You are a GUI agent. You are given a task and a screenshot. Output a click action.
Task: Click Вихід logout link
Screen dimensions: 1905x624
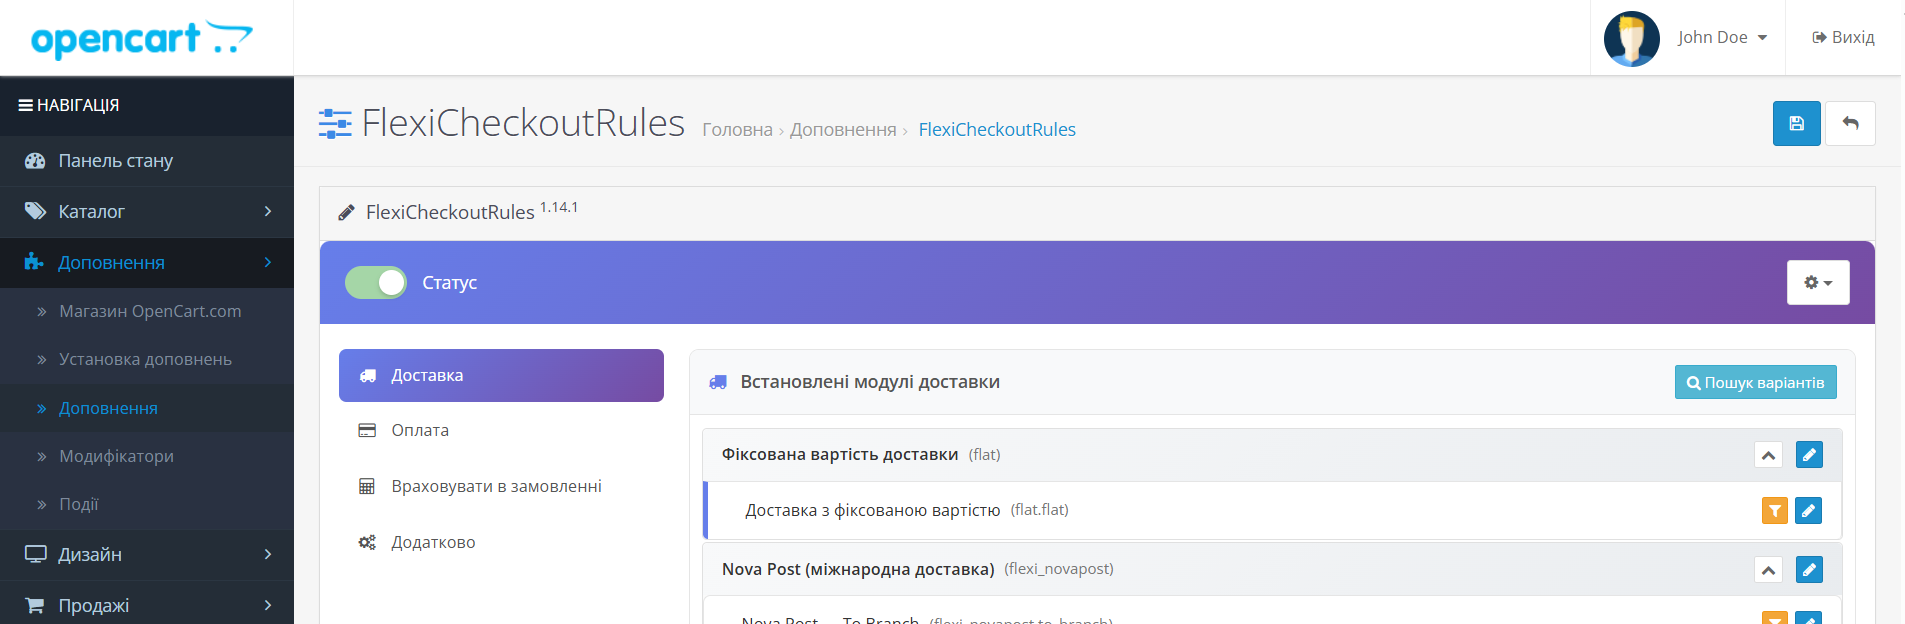(x=1843, y=37)
